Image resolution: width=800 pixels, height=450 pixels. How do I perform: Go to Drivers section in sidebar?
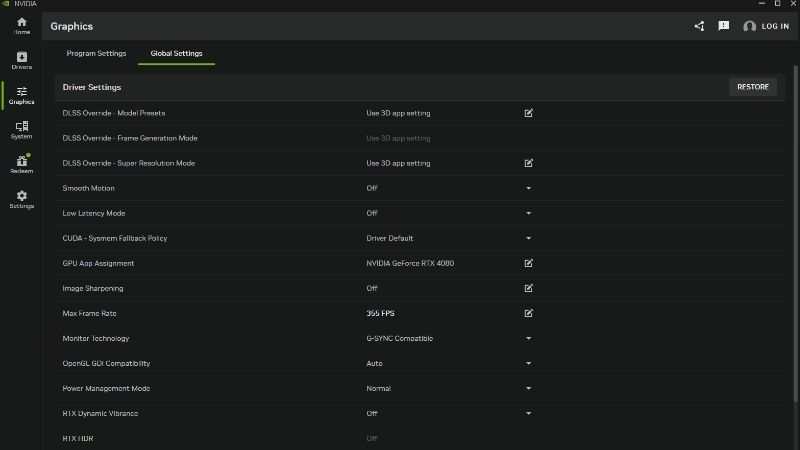click(21, 60)
